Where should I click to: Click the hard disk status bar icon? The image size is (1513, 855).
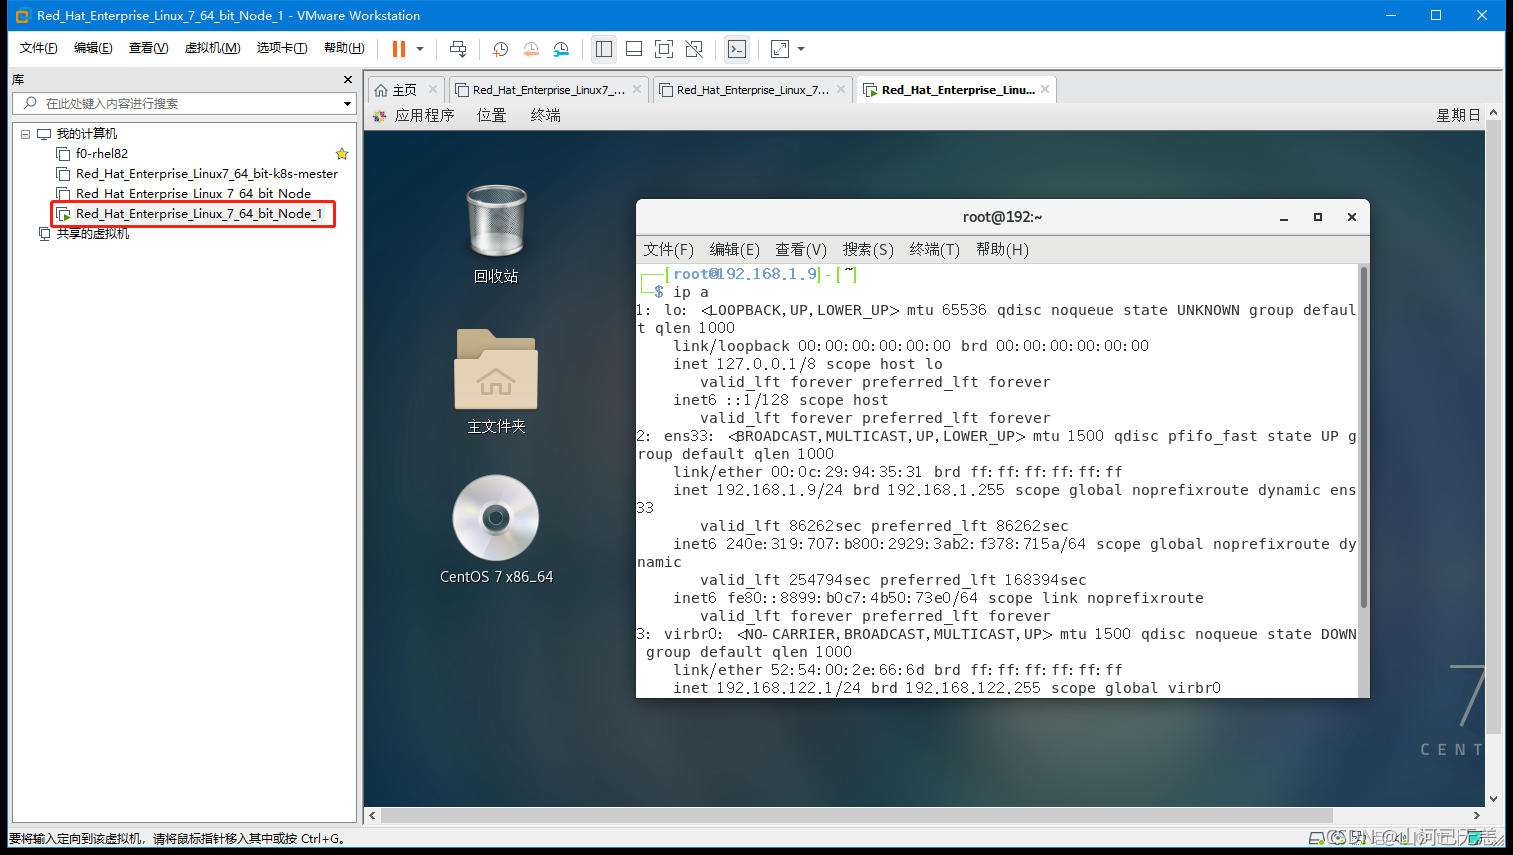coord(1317,838)
